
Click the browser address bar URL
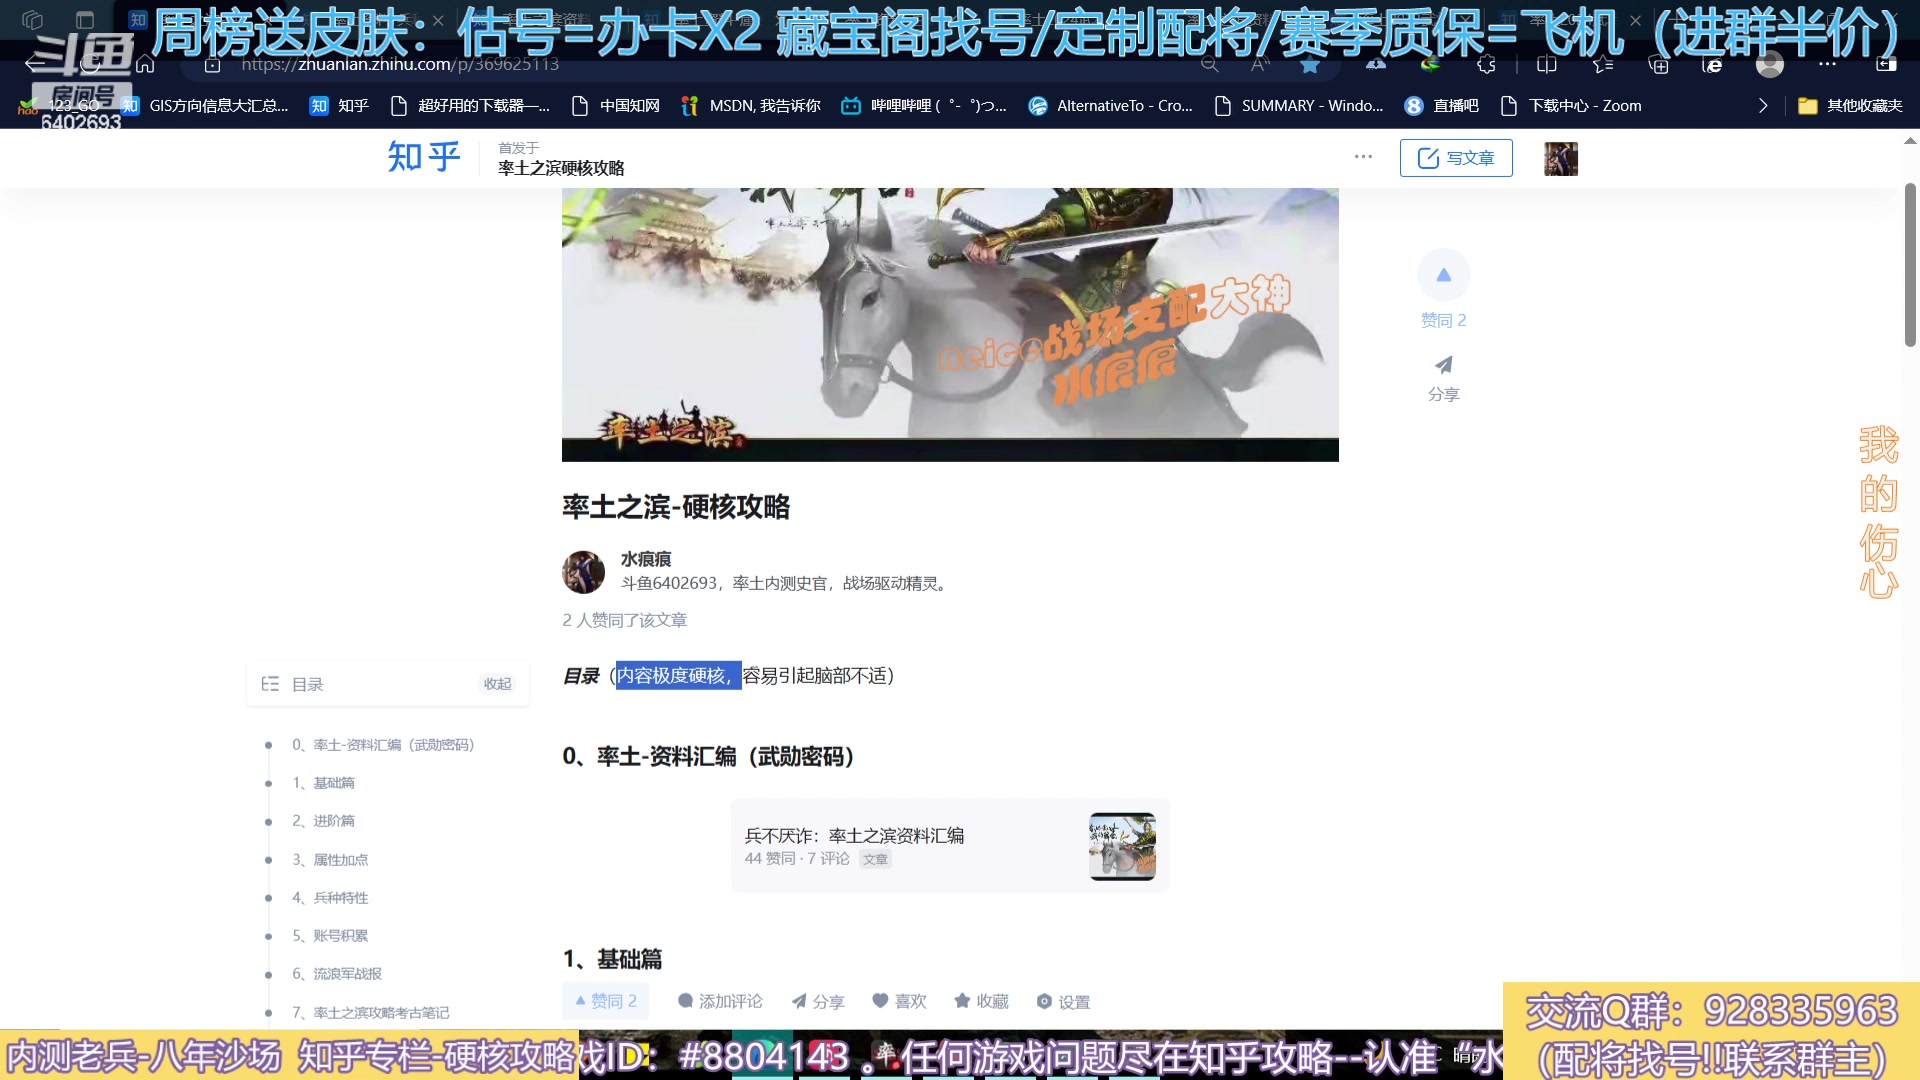(400, 64)
